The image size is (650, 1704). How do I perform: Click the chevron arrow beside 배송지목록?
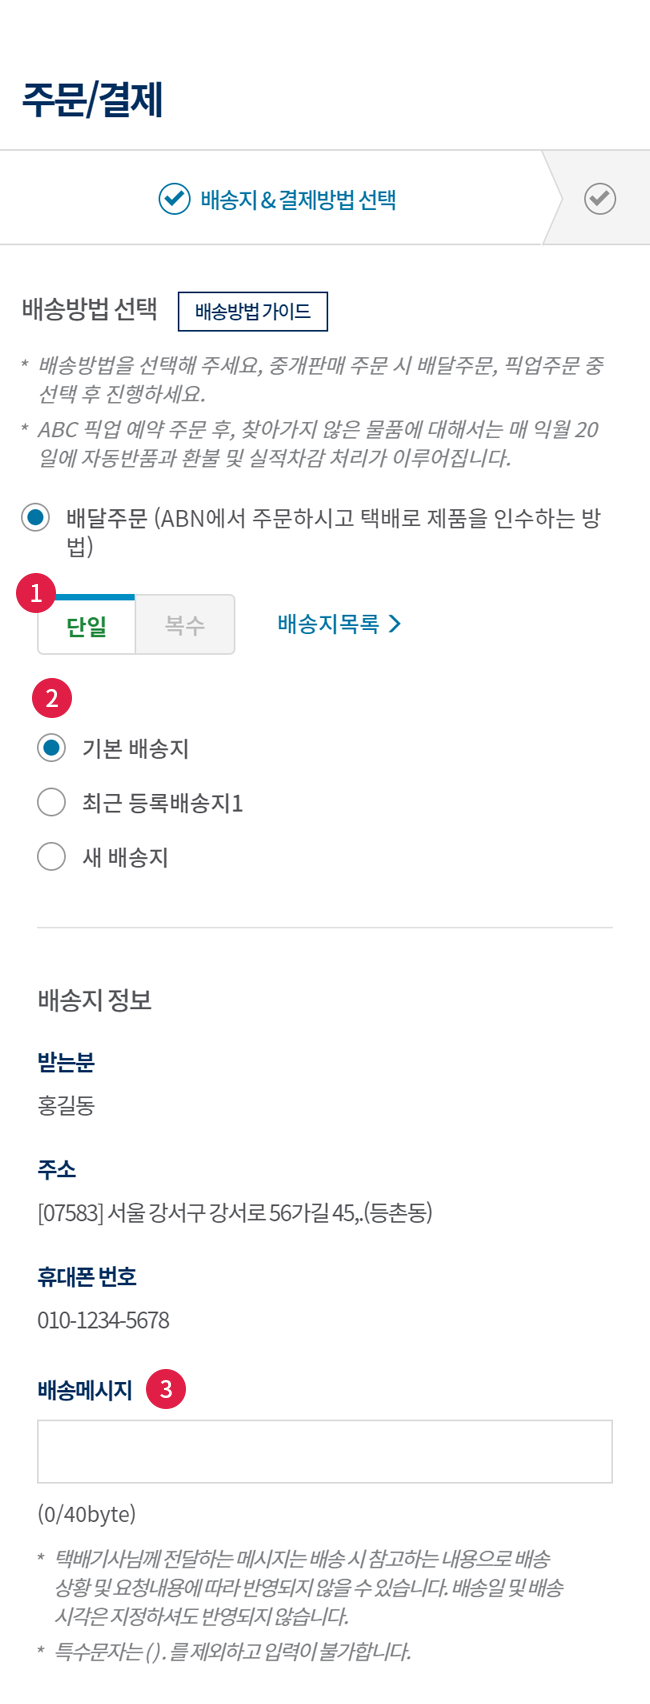point(394,624)
